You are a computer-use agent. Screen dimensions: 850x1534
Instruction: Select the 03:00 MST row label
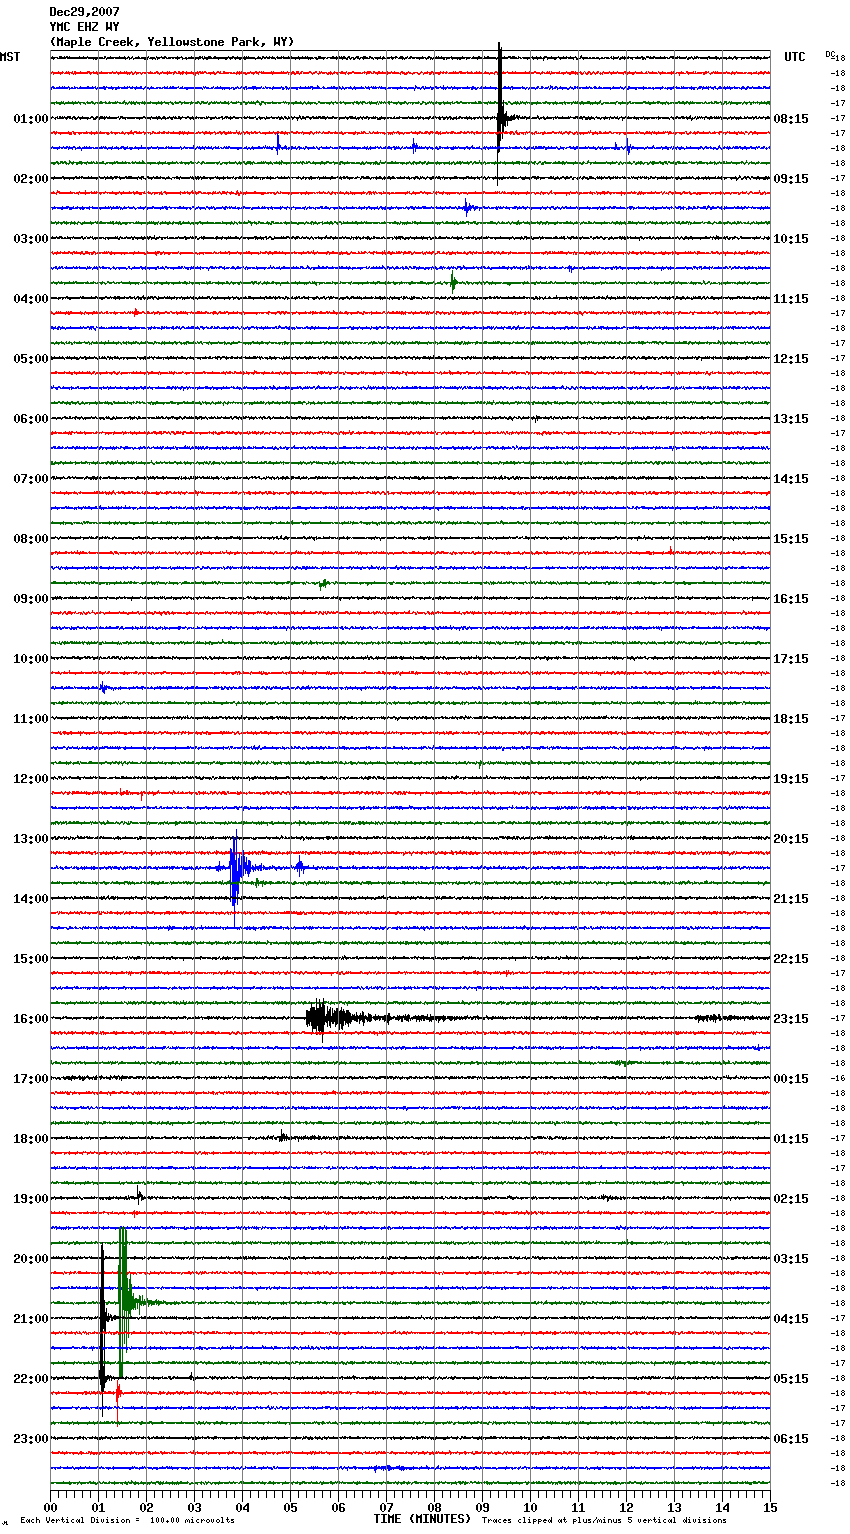coord(31,239)
